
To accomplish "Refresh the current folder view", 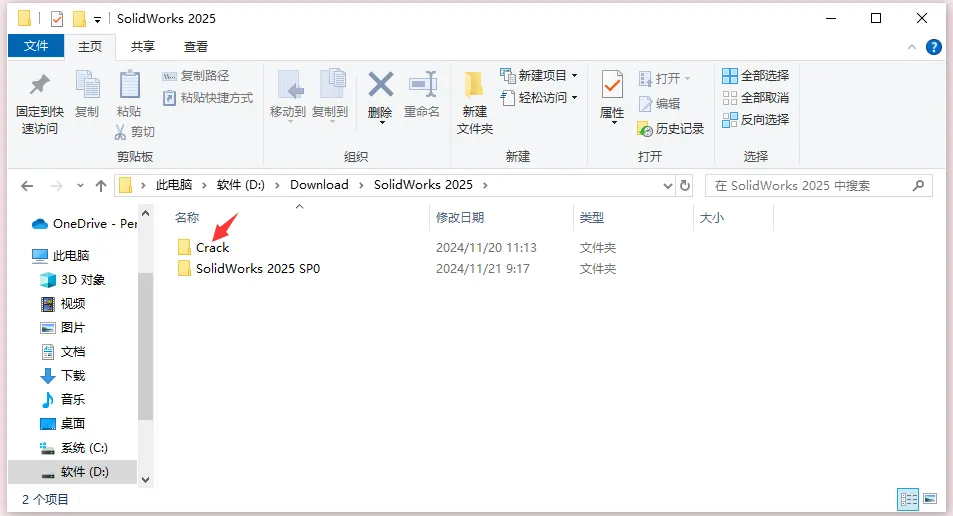I will pos(685,185).
